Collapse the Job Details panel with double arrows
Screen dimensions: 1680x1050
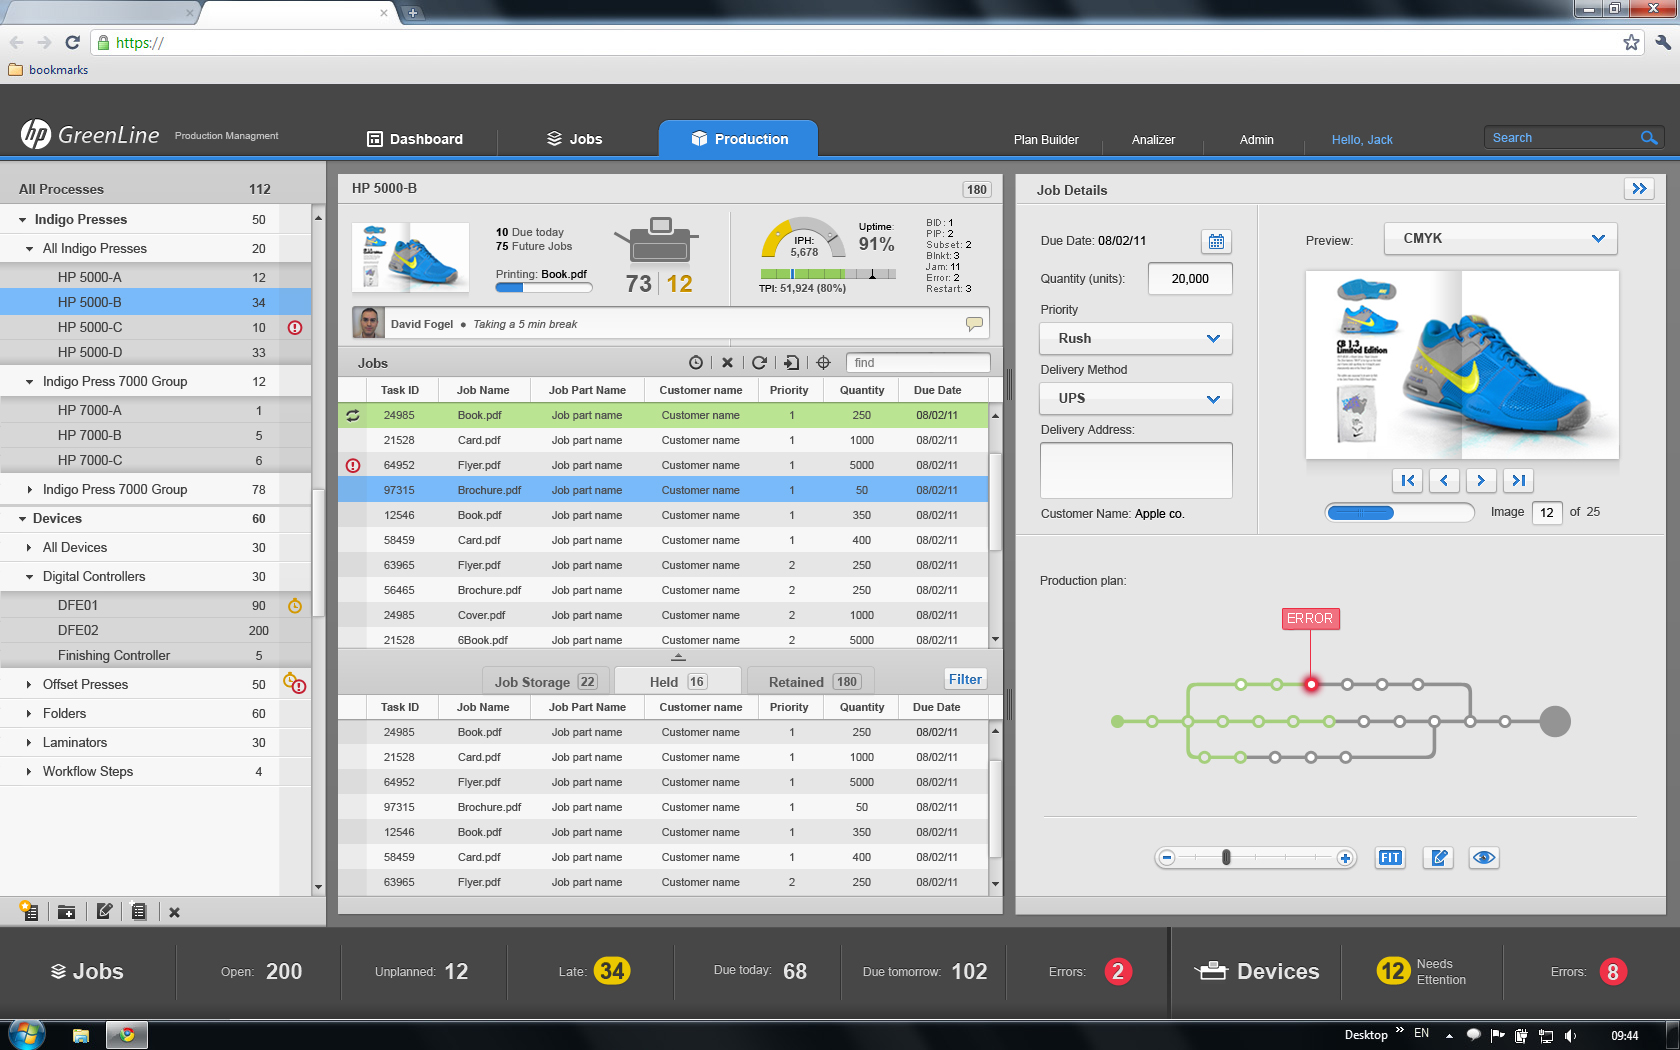coord(1639,188)
